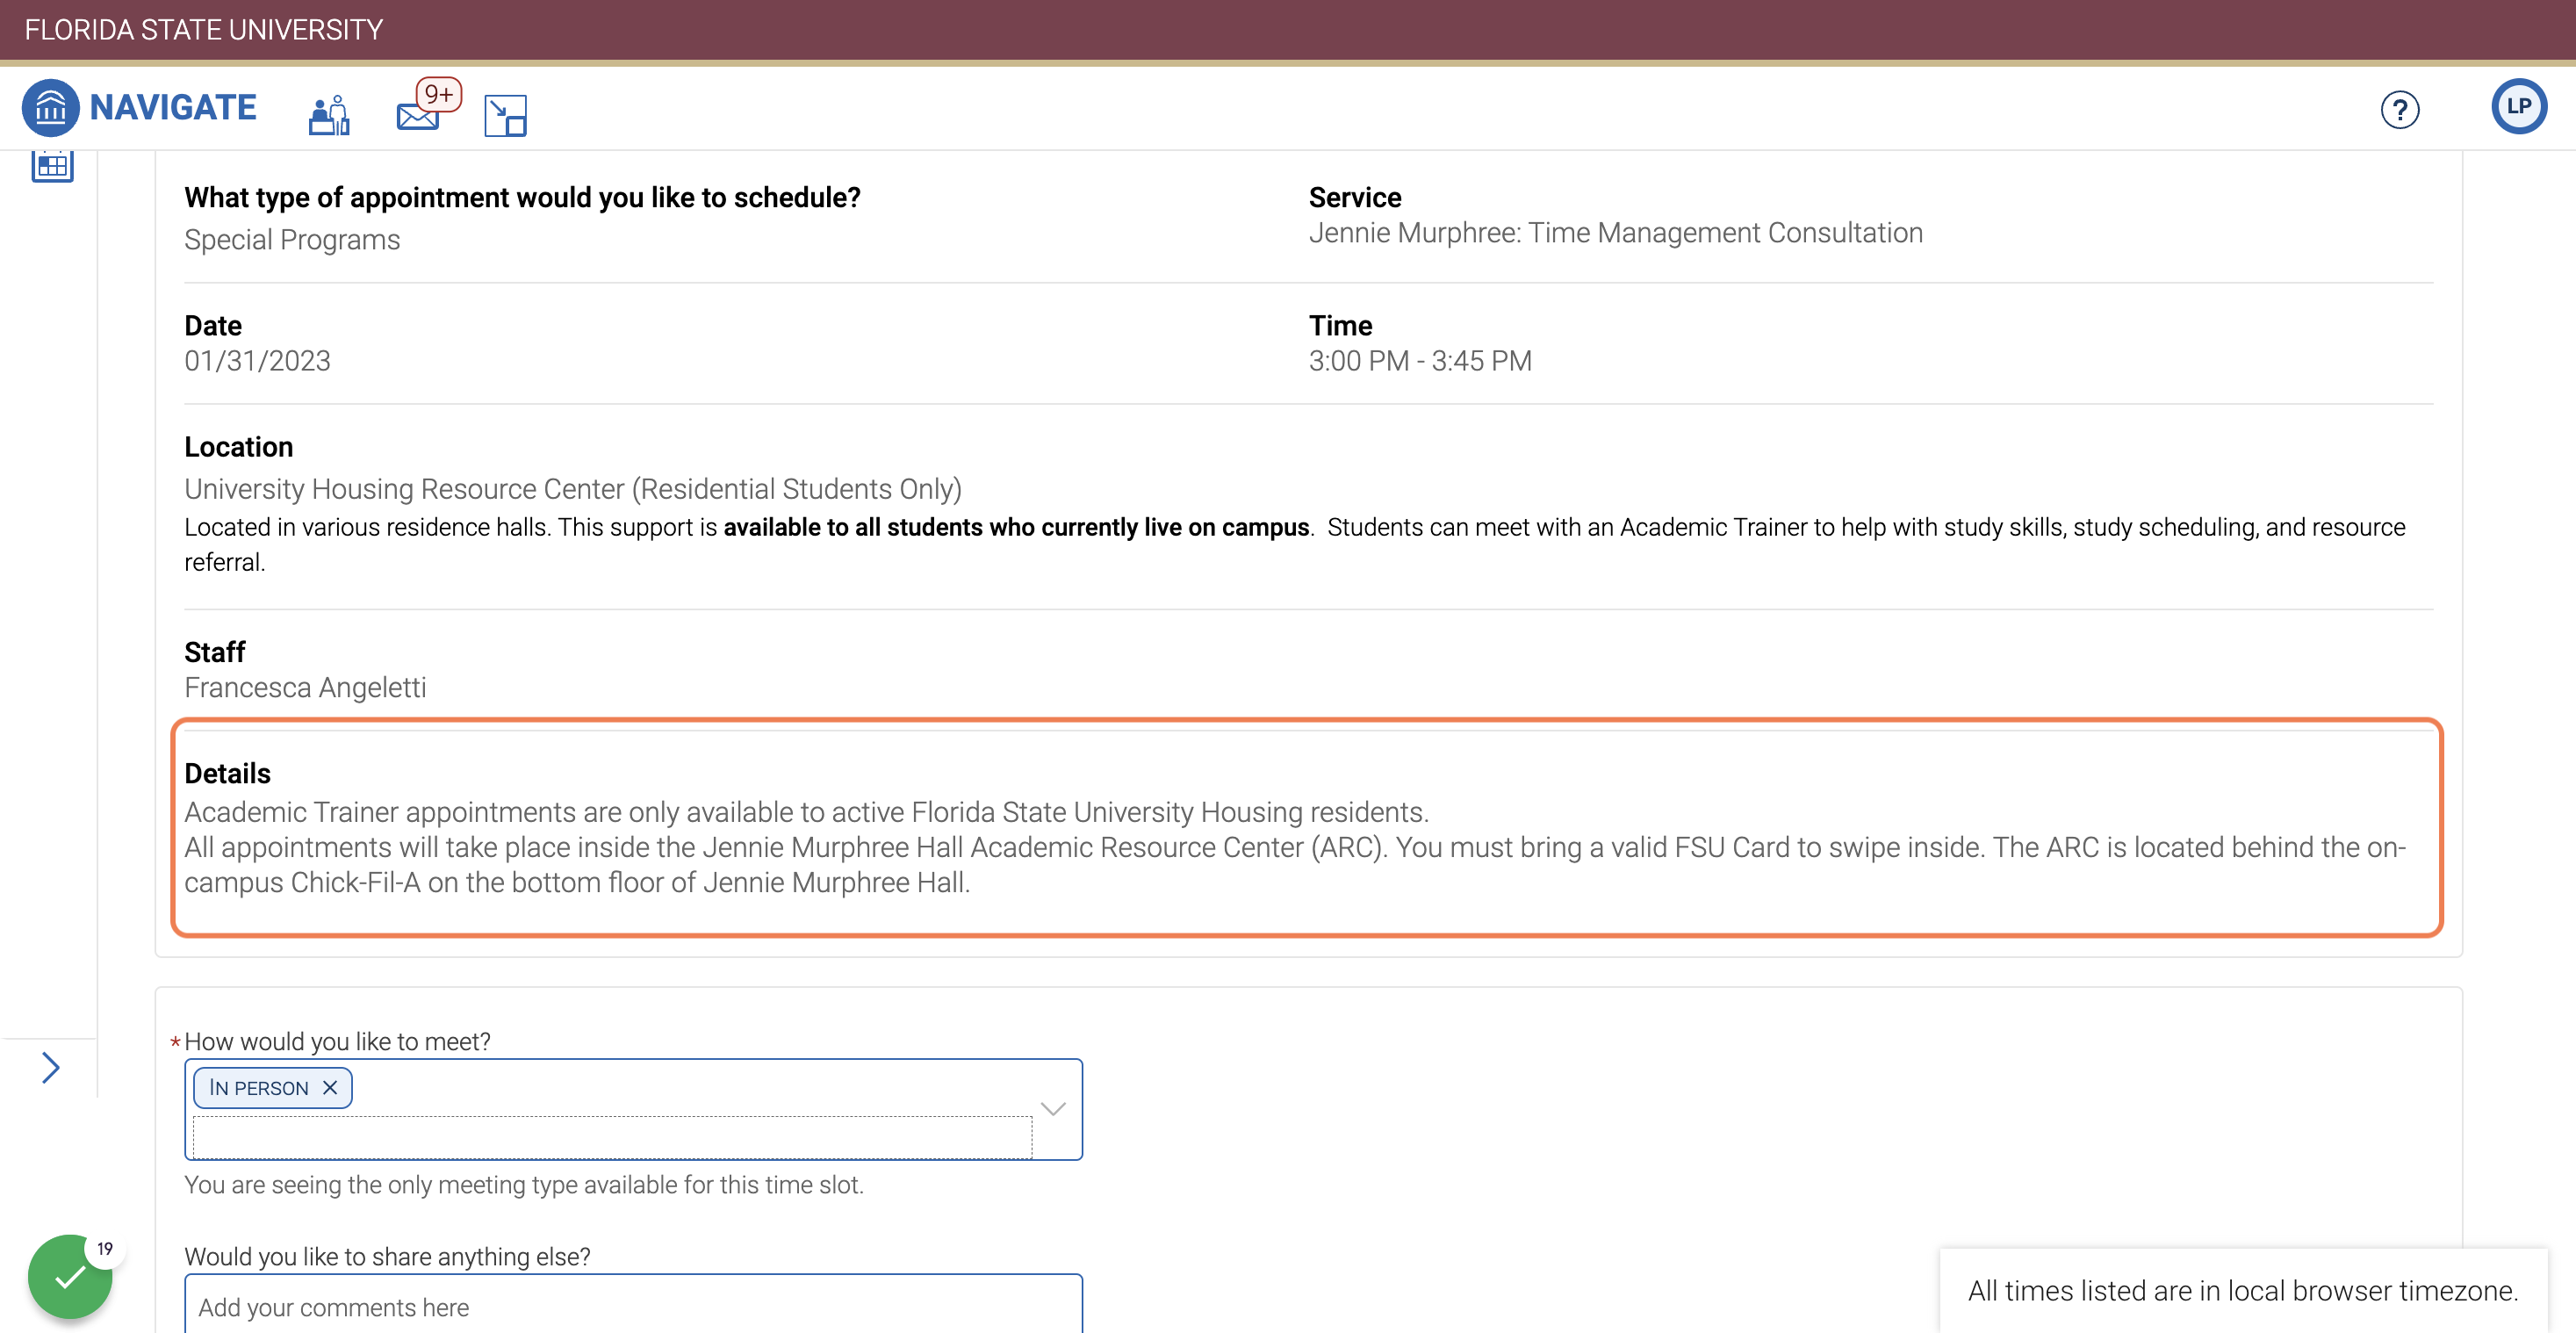This screenshot has width=2576, height=1333.
Task: Click the Details heading
Action: 227,773
